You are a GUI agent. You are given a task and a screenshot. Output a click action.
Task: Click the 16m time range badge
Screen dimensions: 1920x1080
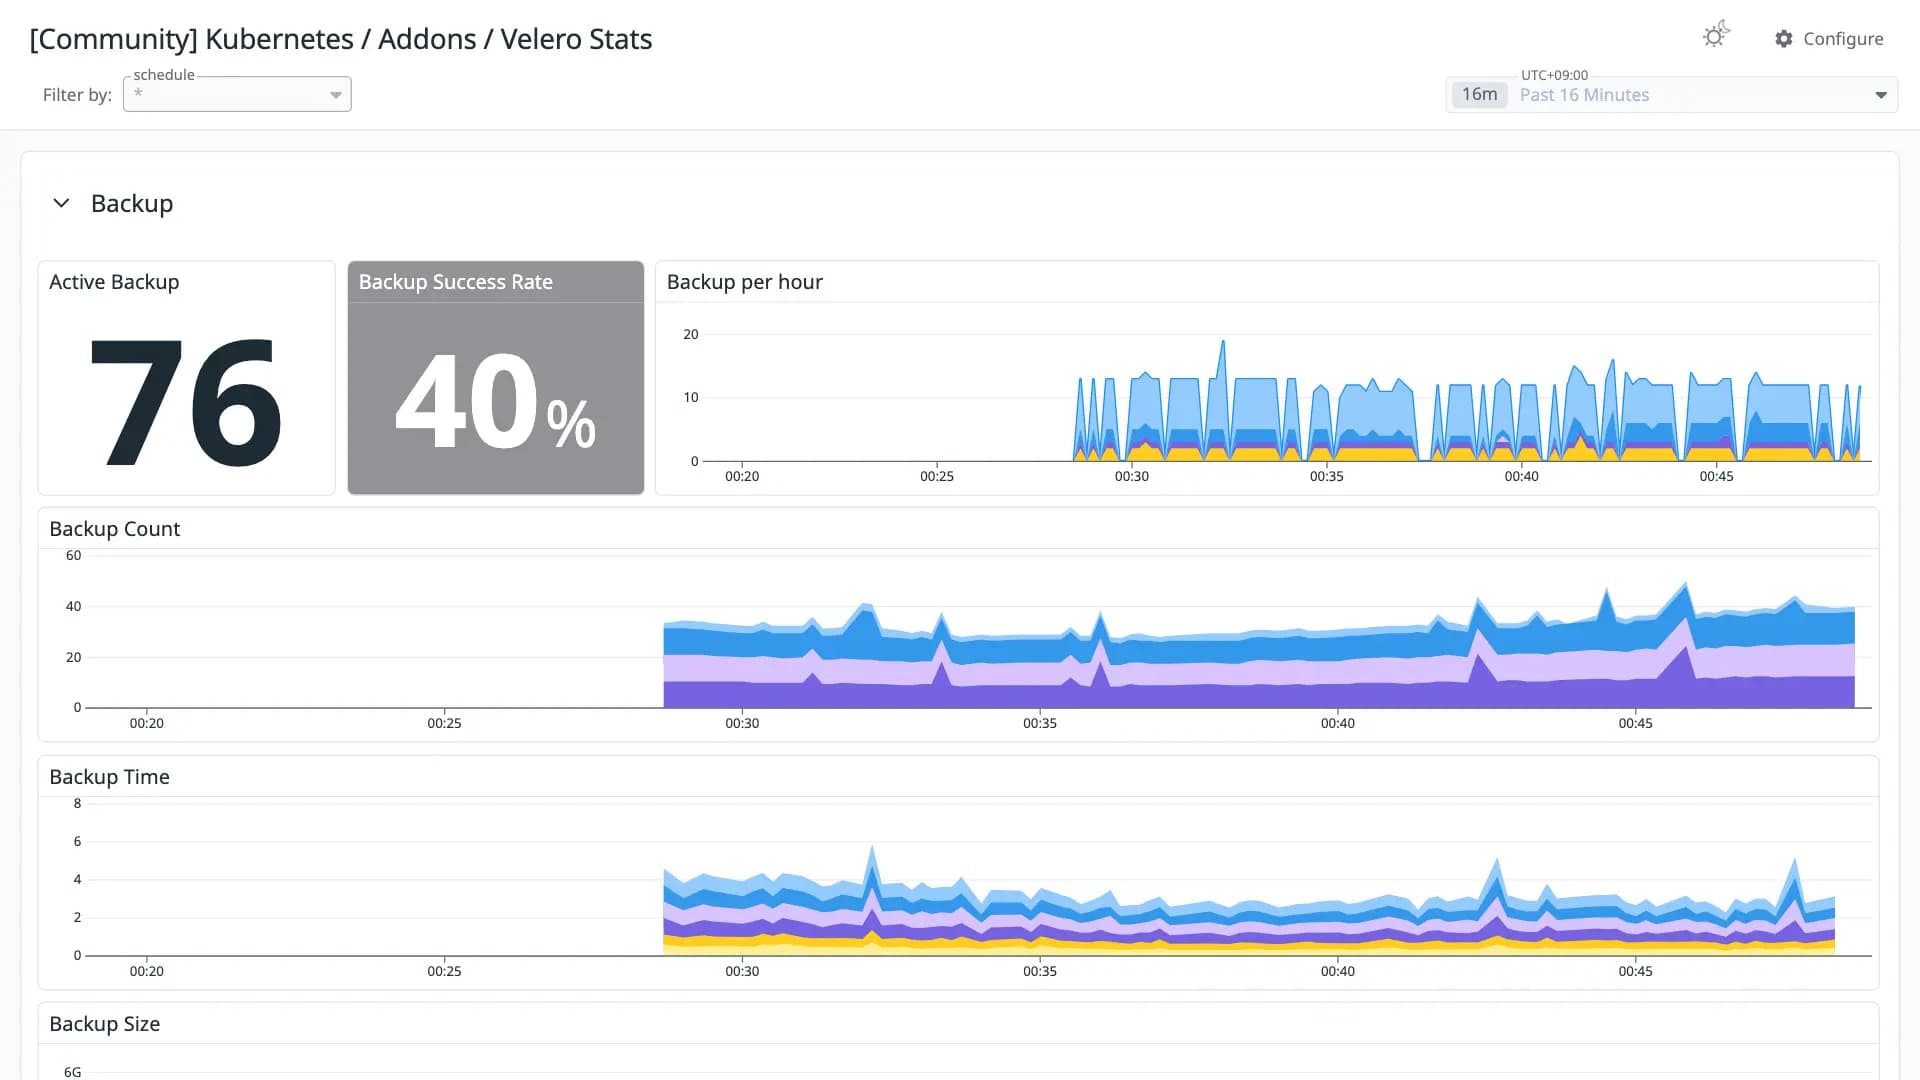tap(1479, 94)
